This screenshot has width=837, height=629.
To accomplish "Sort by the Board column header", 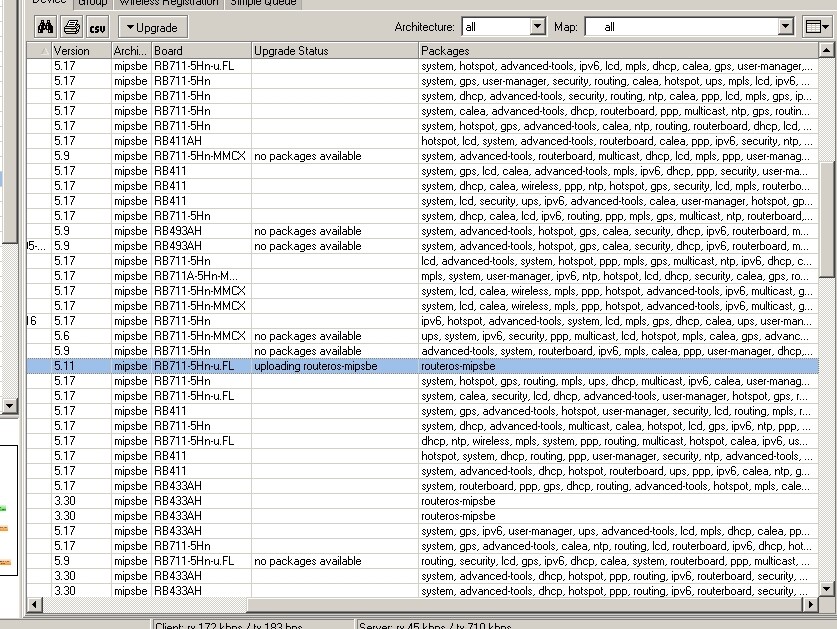I will [x=201, y=51].
